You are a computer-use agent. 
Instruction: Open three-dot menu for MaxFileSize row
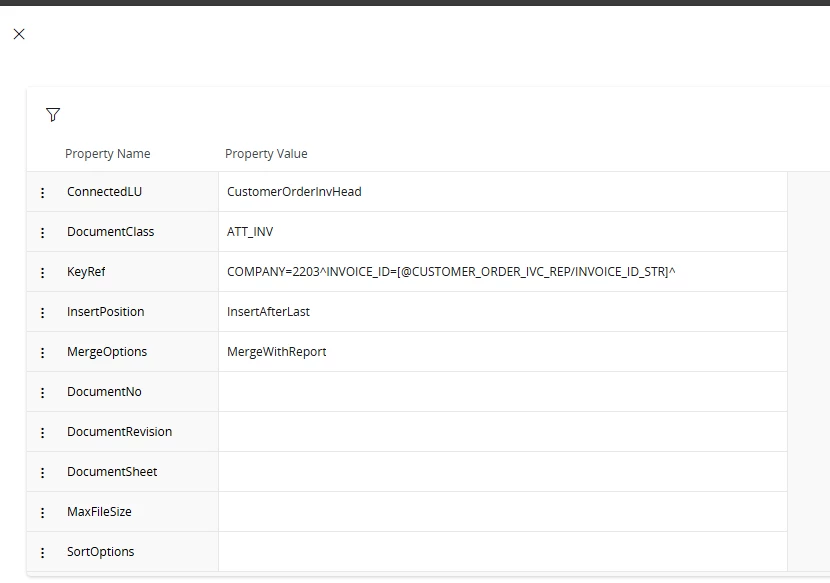pos(42,512)
